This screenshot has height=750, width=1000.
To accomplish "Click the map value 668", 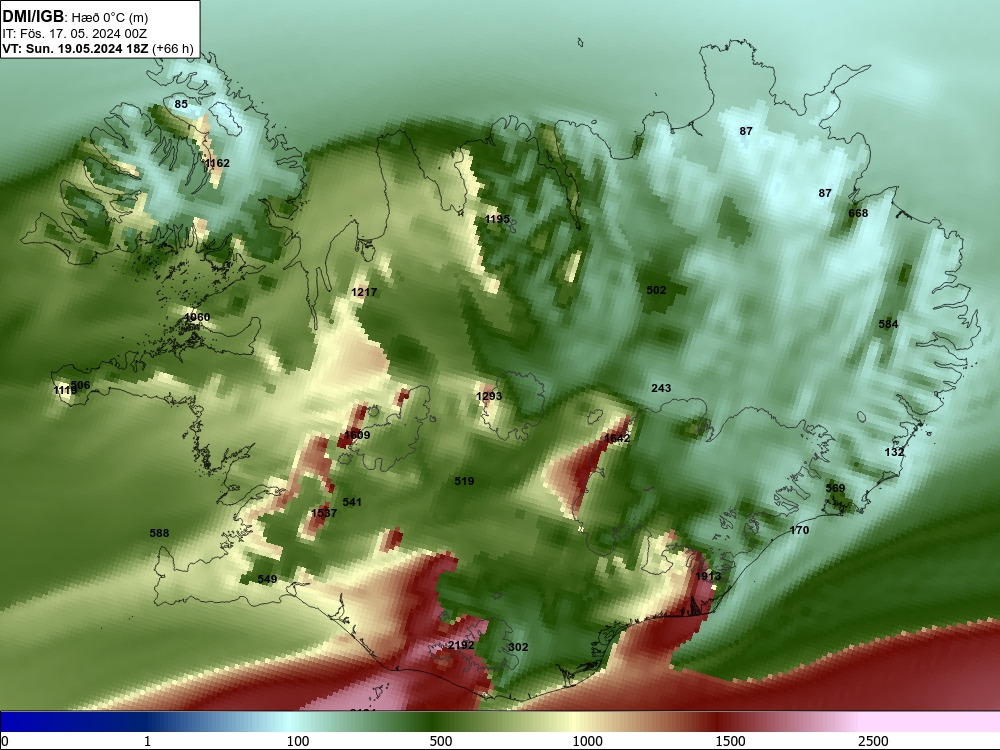I will click(x=858, y=213).
